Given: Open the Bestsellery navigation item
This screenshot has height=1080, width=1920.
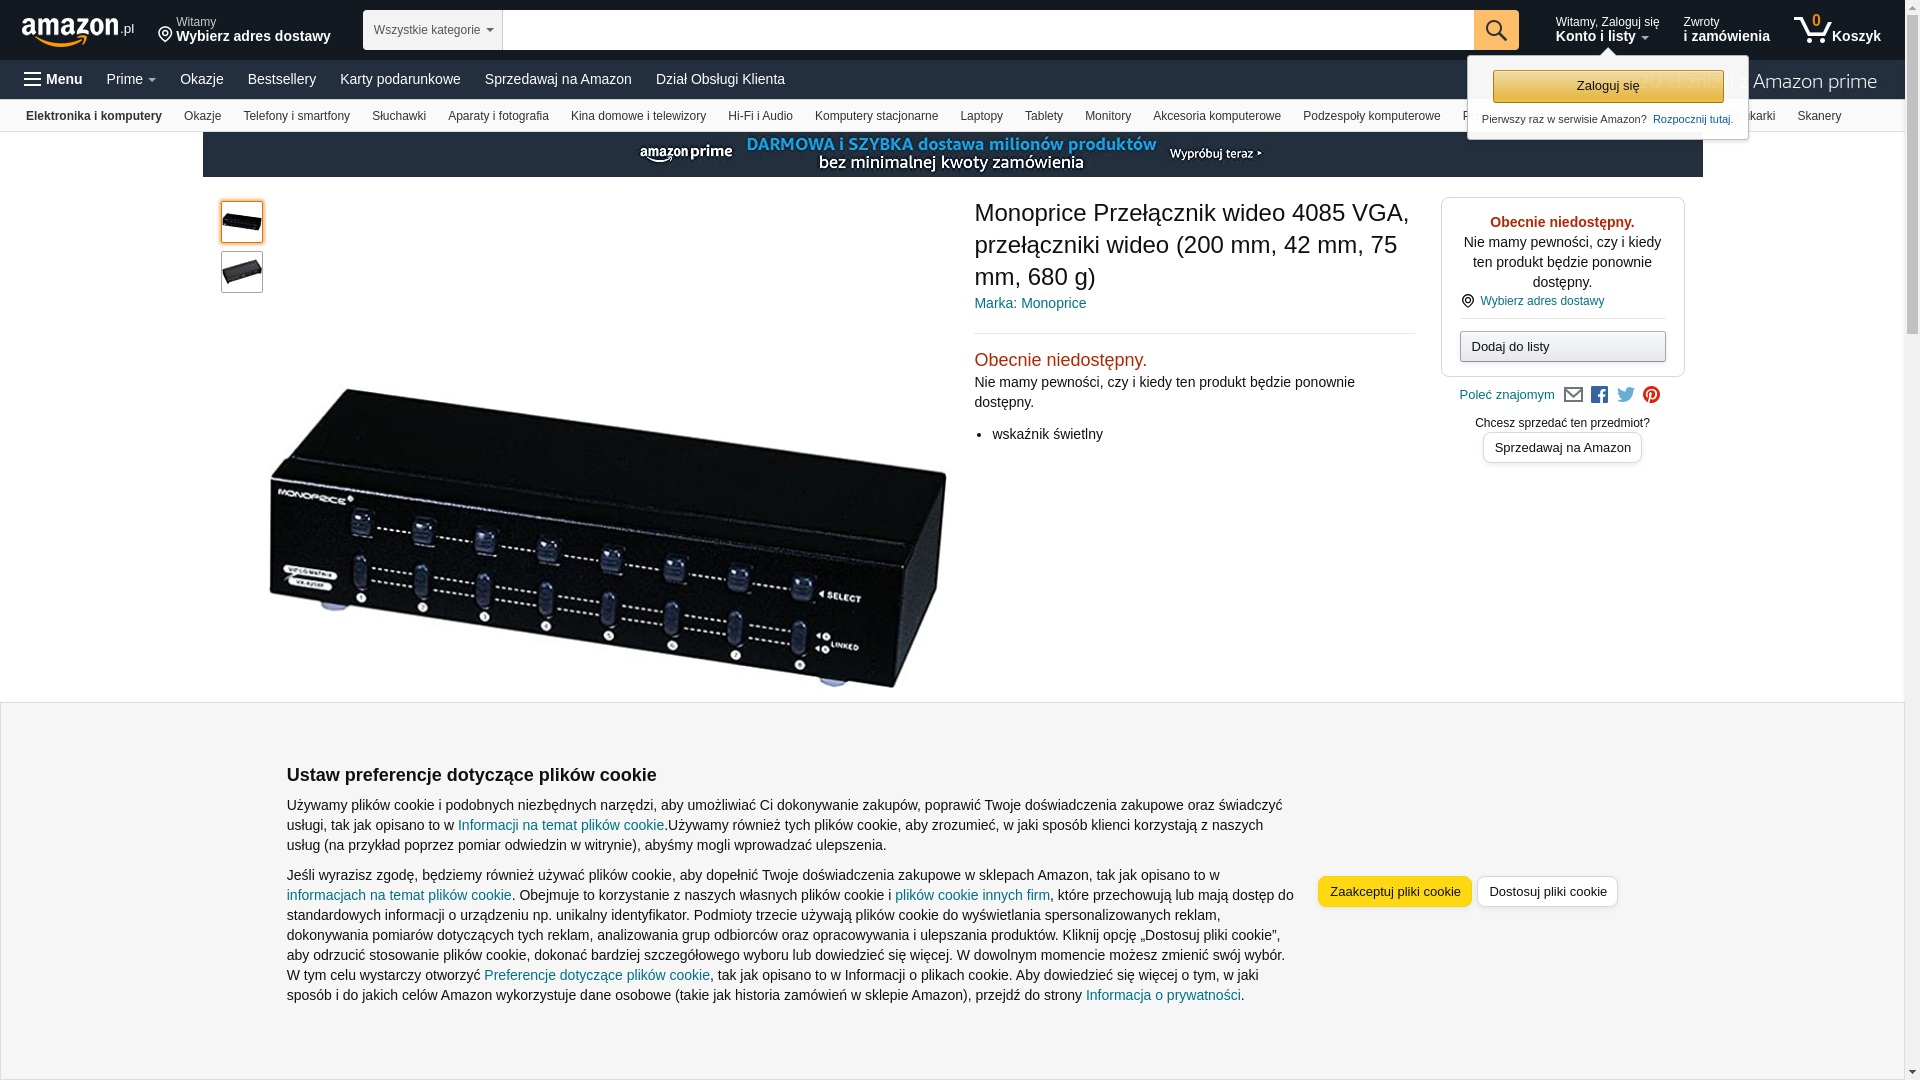Looking at the screenshot, I should click(x=282, y=79).
